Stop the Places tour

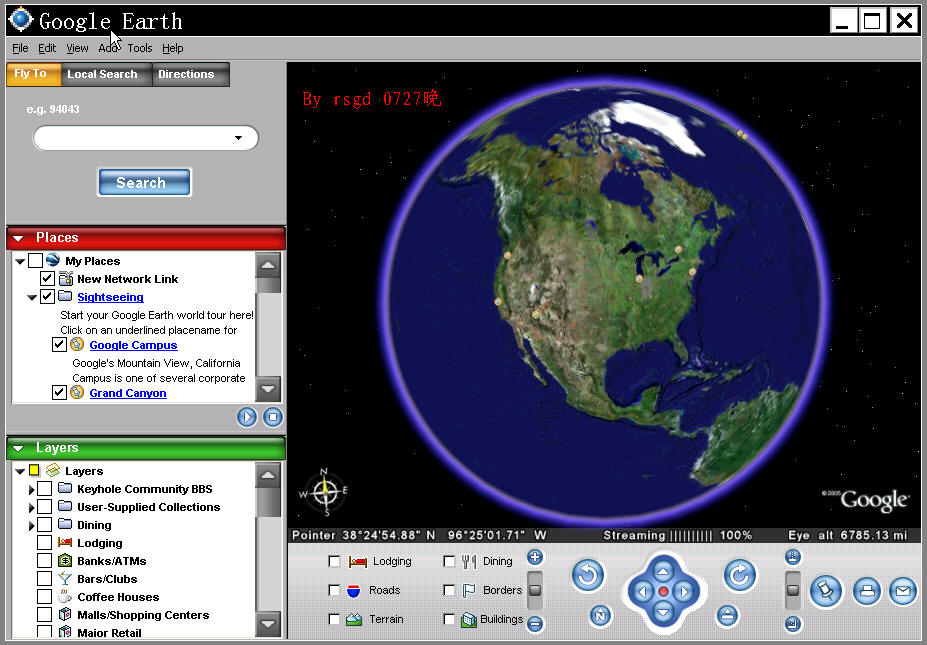273,417
